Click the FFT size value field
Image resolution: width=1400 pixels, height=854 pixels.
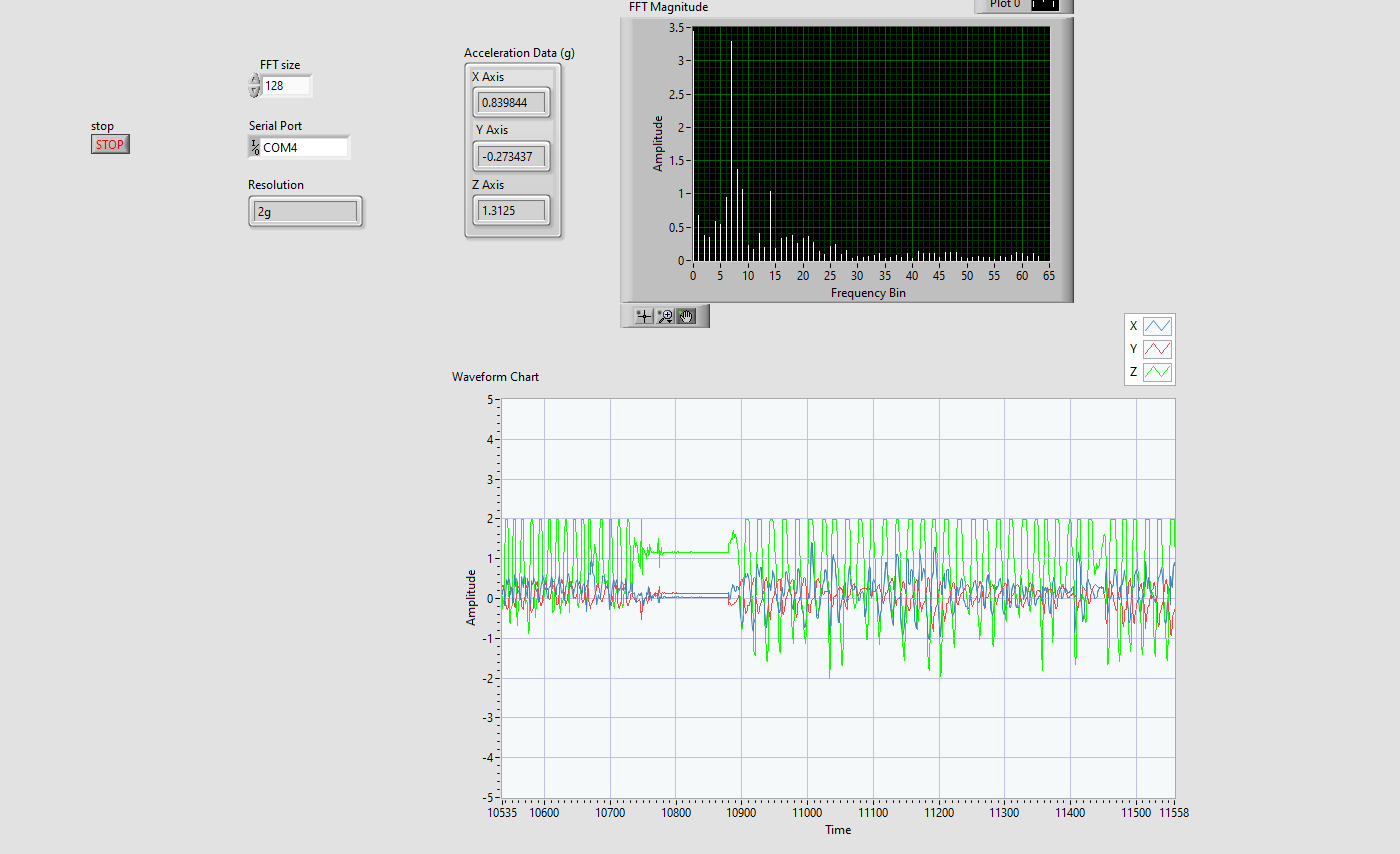283,86
